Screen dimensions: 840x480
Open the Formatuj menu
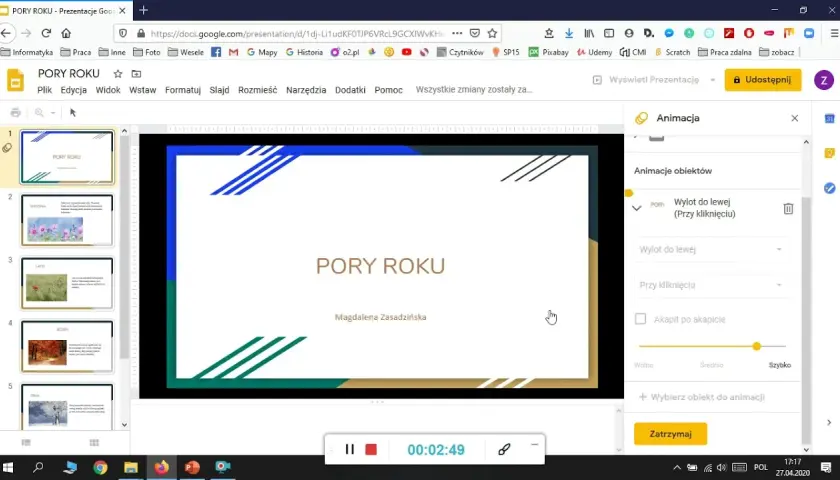pyautogui.click(x=183, y=90)
